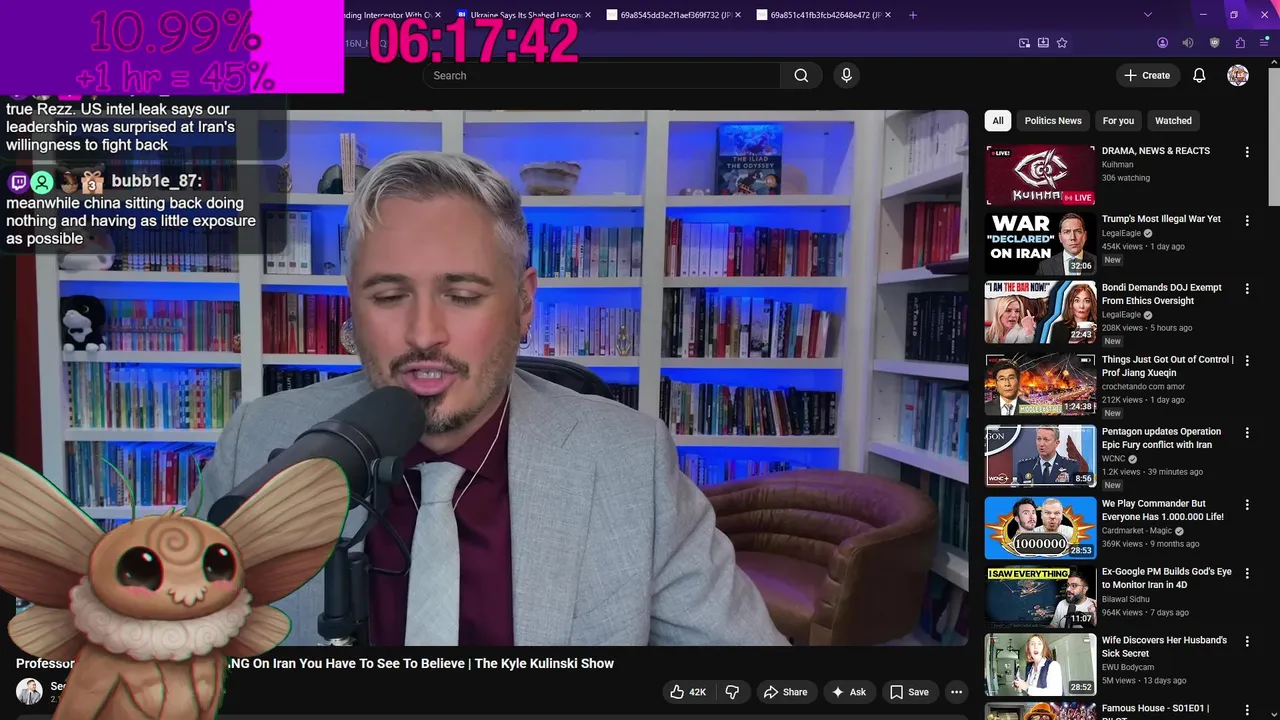This screenshot has width=1280, height=720.
Task: Open the channel avatar below the video
Action: pos(29,691)
